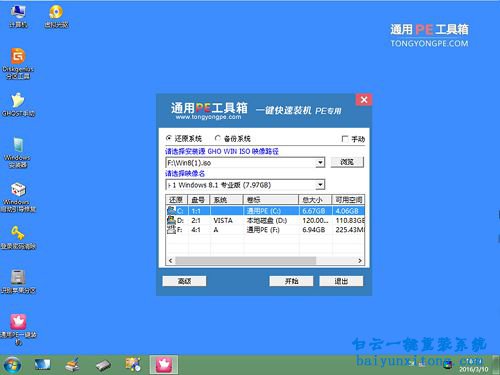Expand the Windows 8.1 image name dropdown
This screenshot has height=375, width=500.
point(320,185)
